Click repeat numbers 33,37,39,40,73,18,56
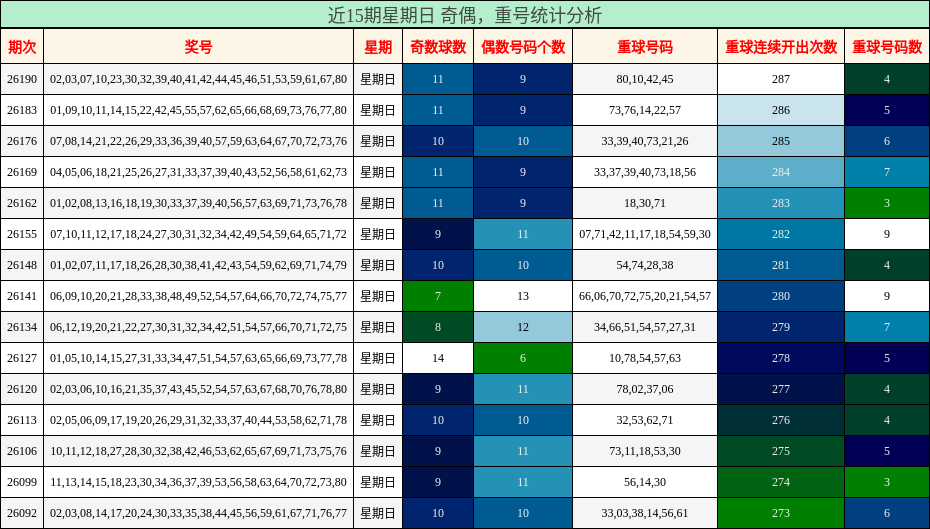Viewport: 930px width, 529px height. 645,172
